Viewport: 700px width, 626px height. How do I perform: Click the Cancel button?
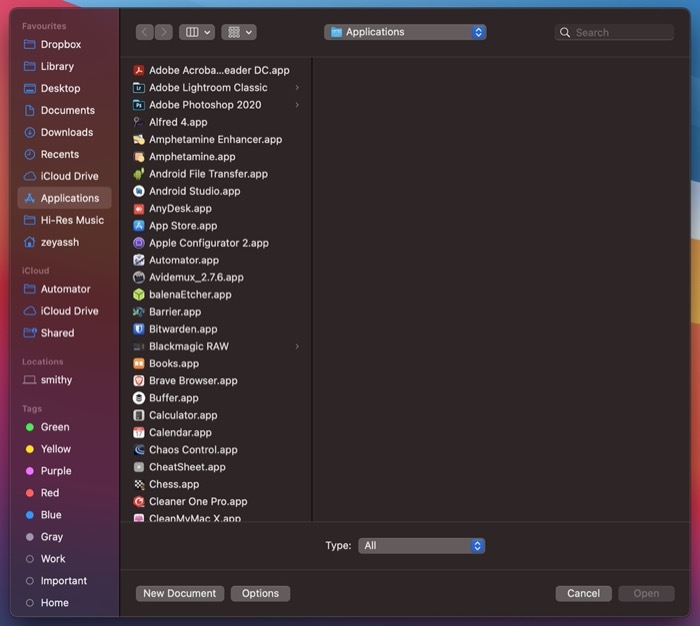click(583, 593)
